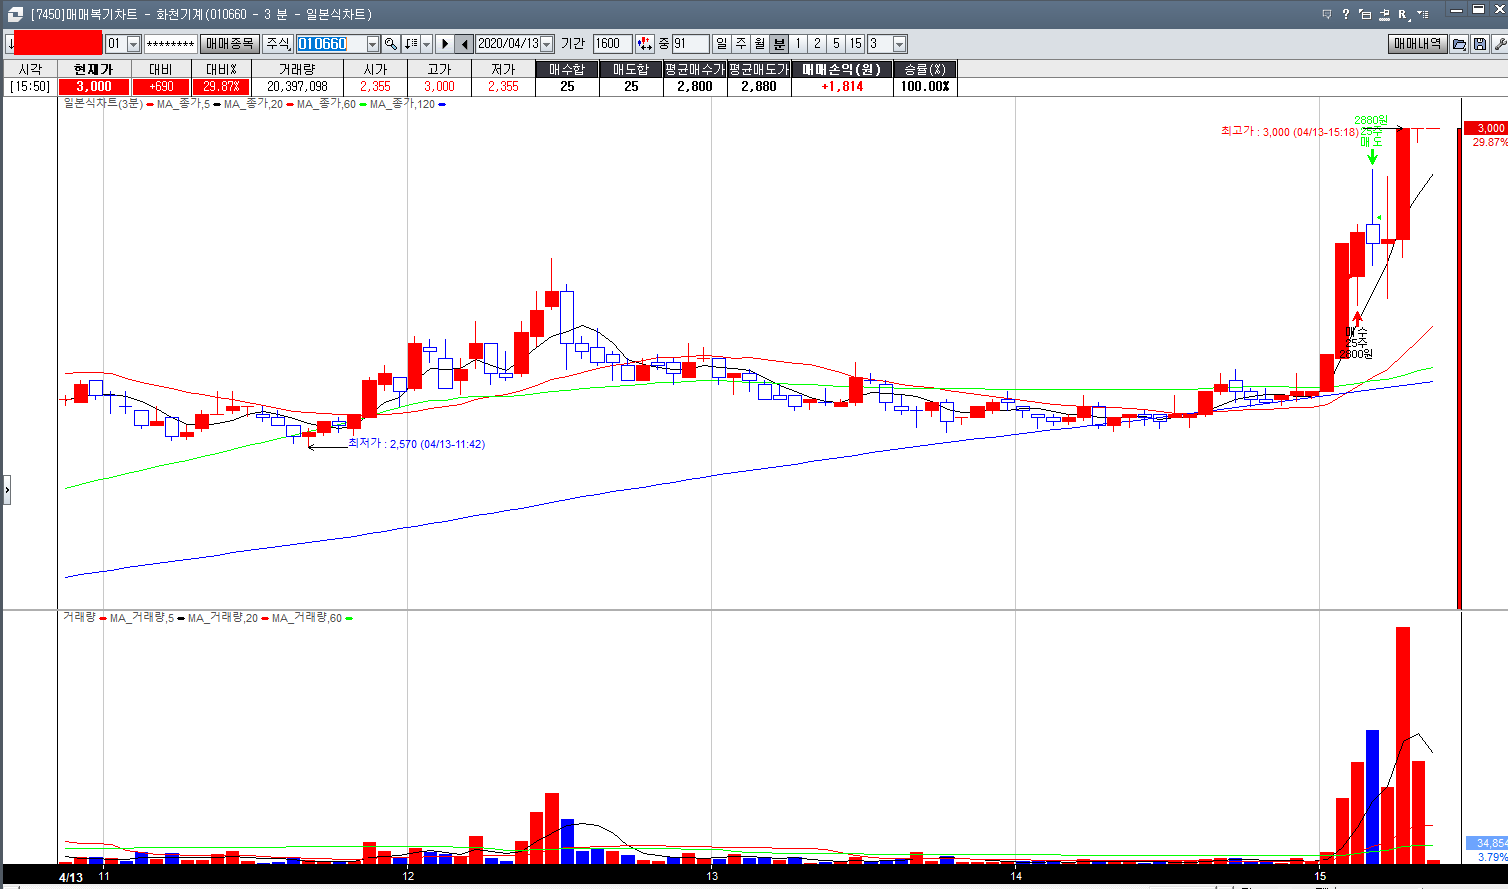
Task: Click the MA_거래량,60 legend entry
Action: coord(307,618)
